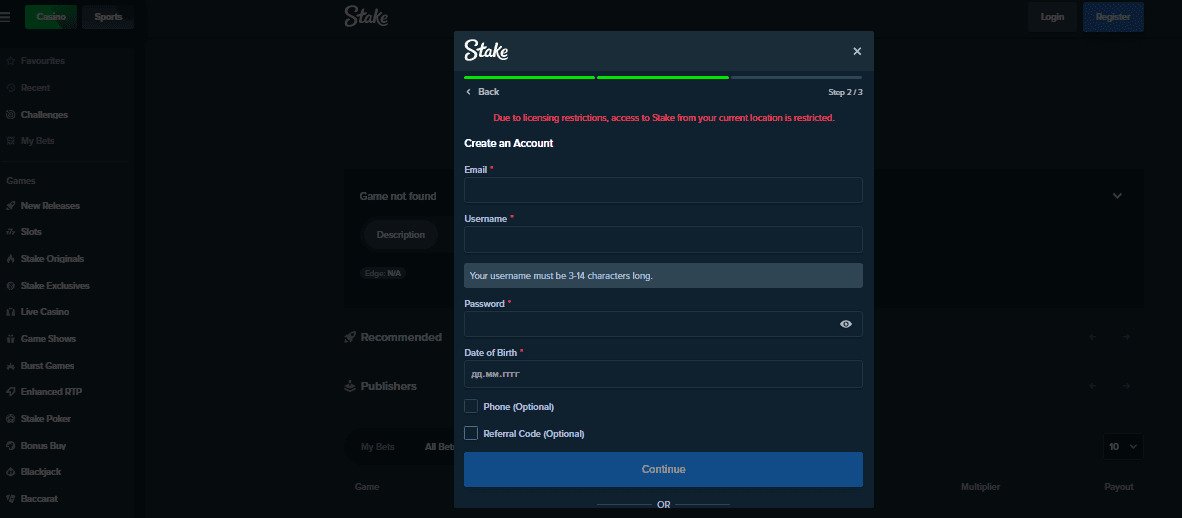Click the Favourites star icon in sidebar
This screenshot has height=518, width=1182.
click(11, 61)
